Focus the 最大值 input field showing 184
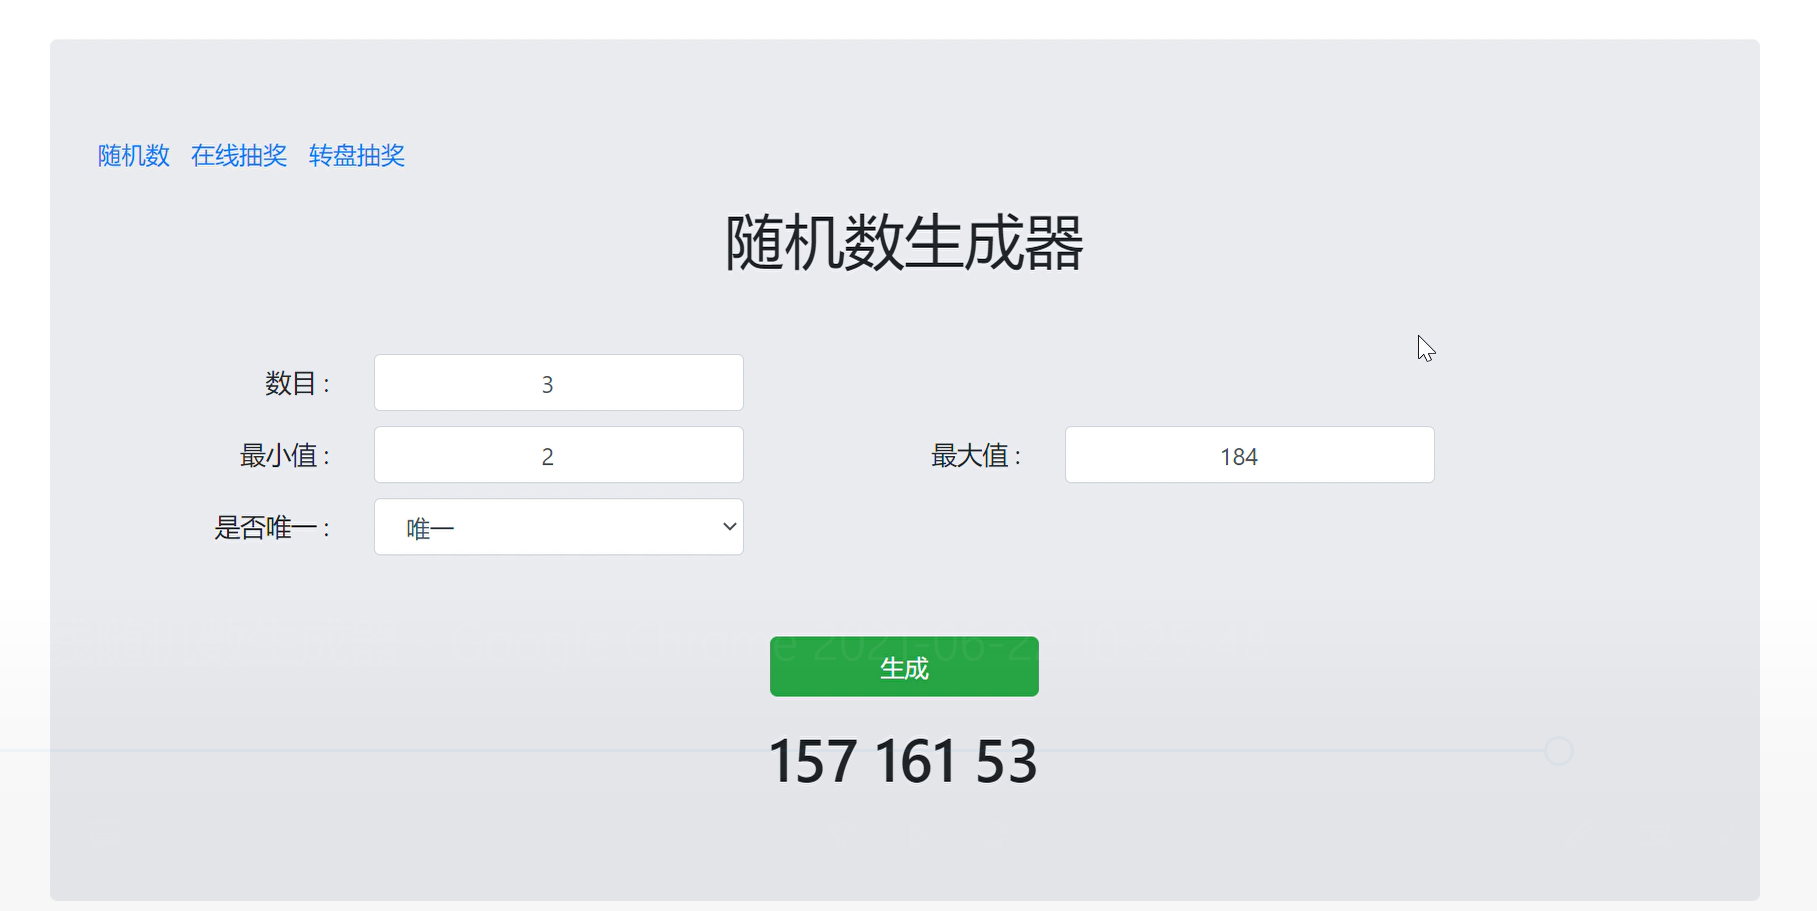 tap(1250, 455)
